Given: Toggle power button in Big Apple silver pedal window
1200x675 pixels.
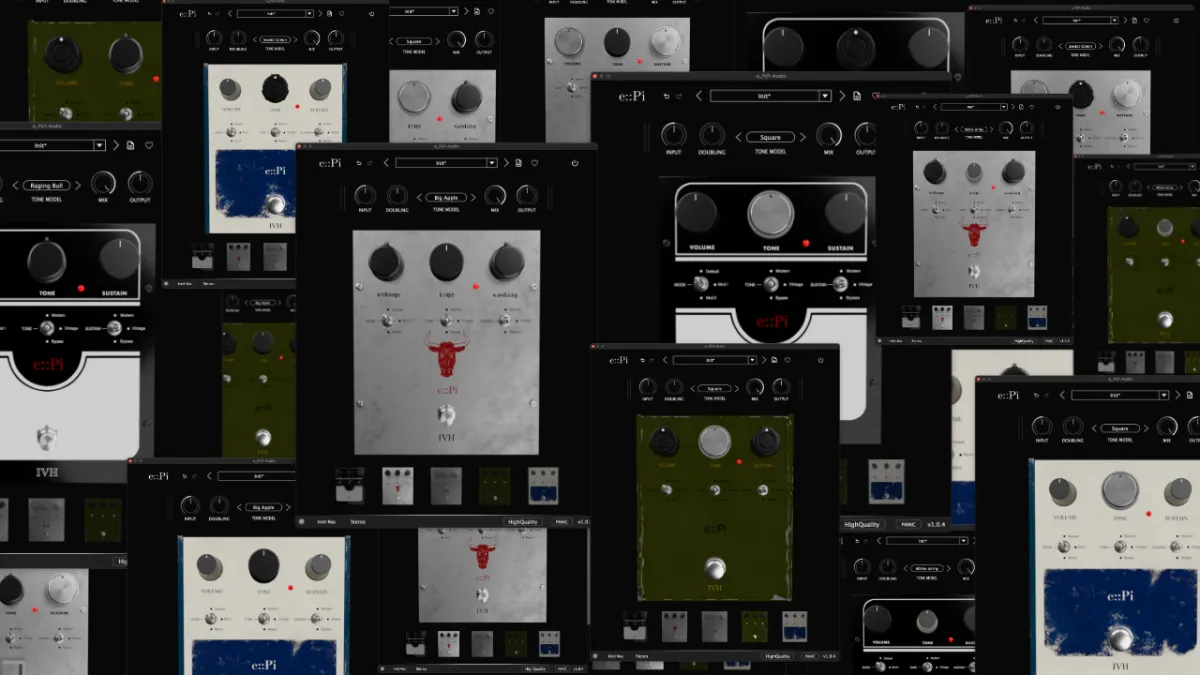Looking at the screenshot, I should 575,163.
